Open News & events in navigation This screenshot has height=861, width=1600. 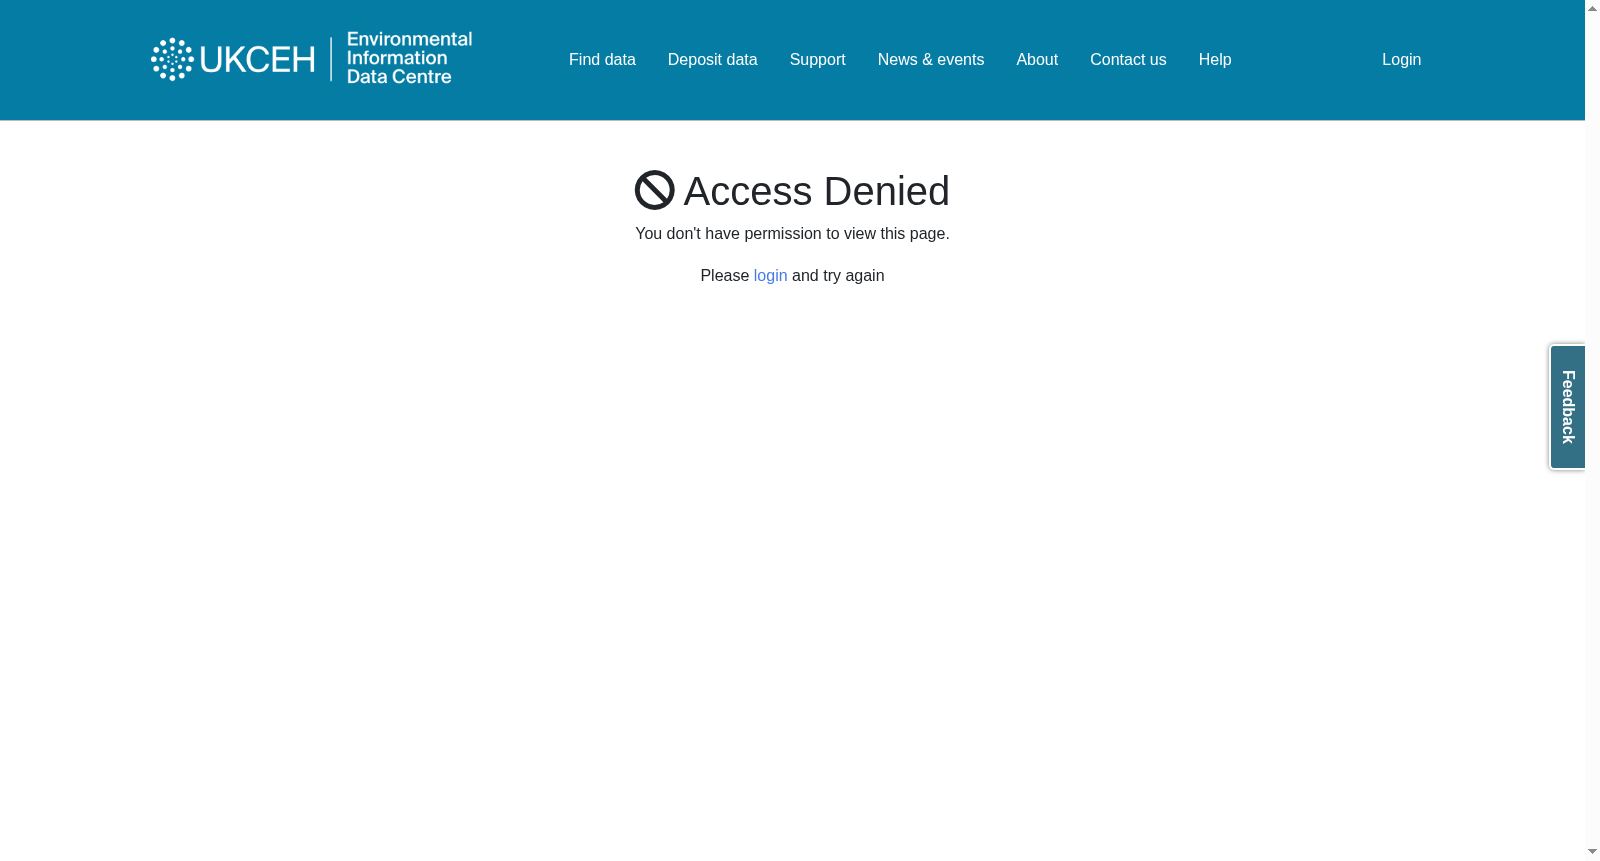(x=930, y=60)
